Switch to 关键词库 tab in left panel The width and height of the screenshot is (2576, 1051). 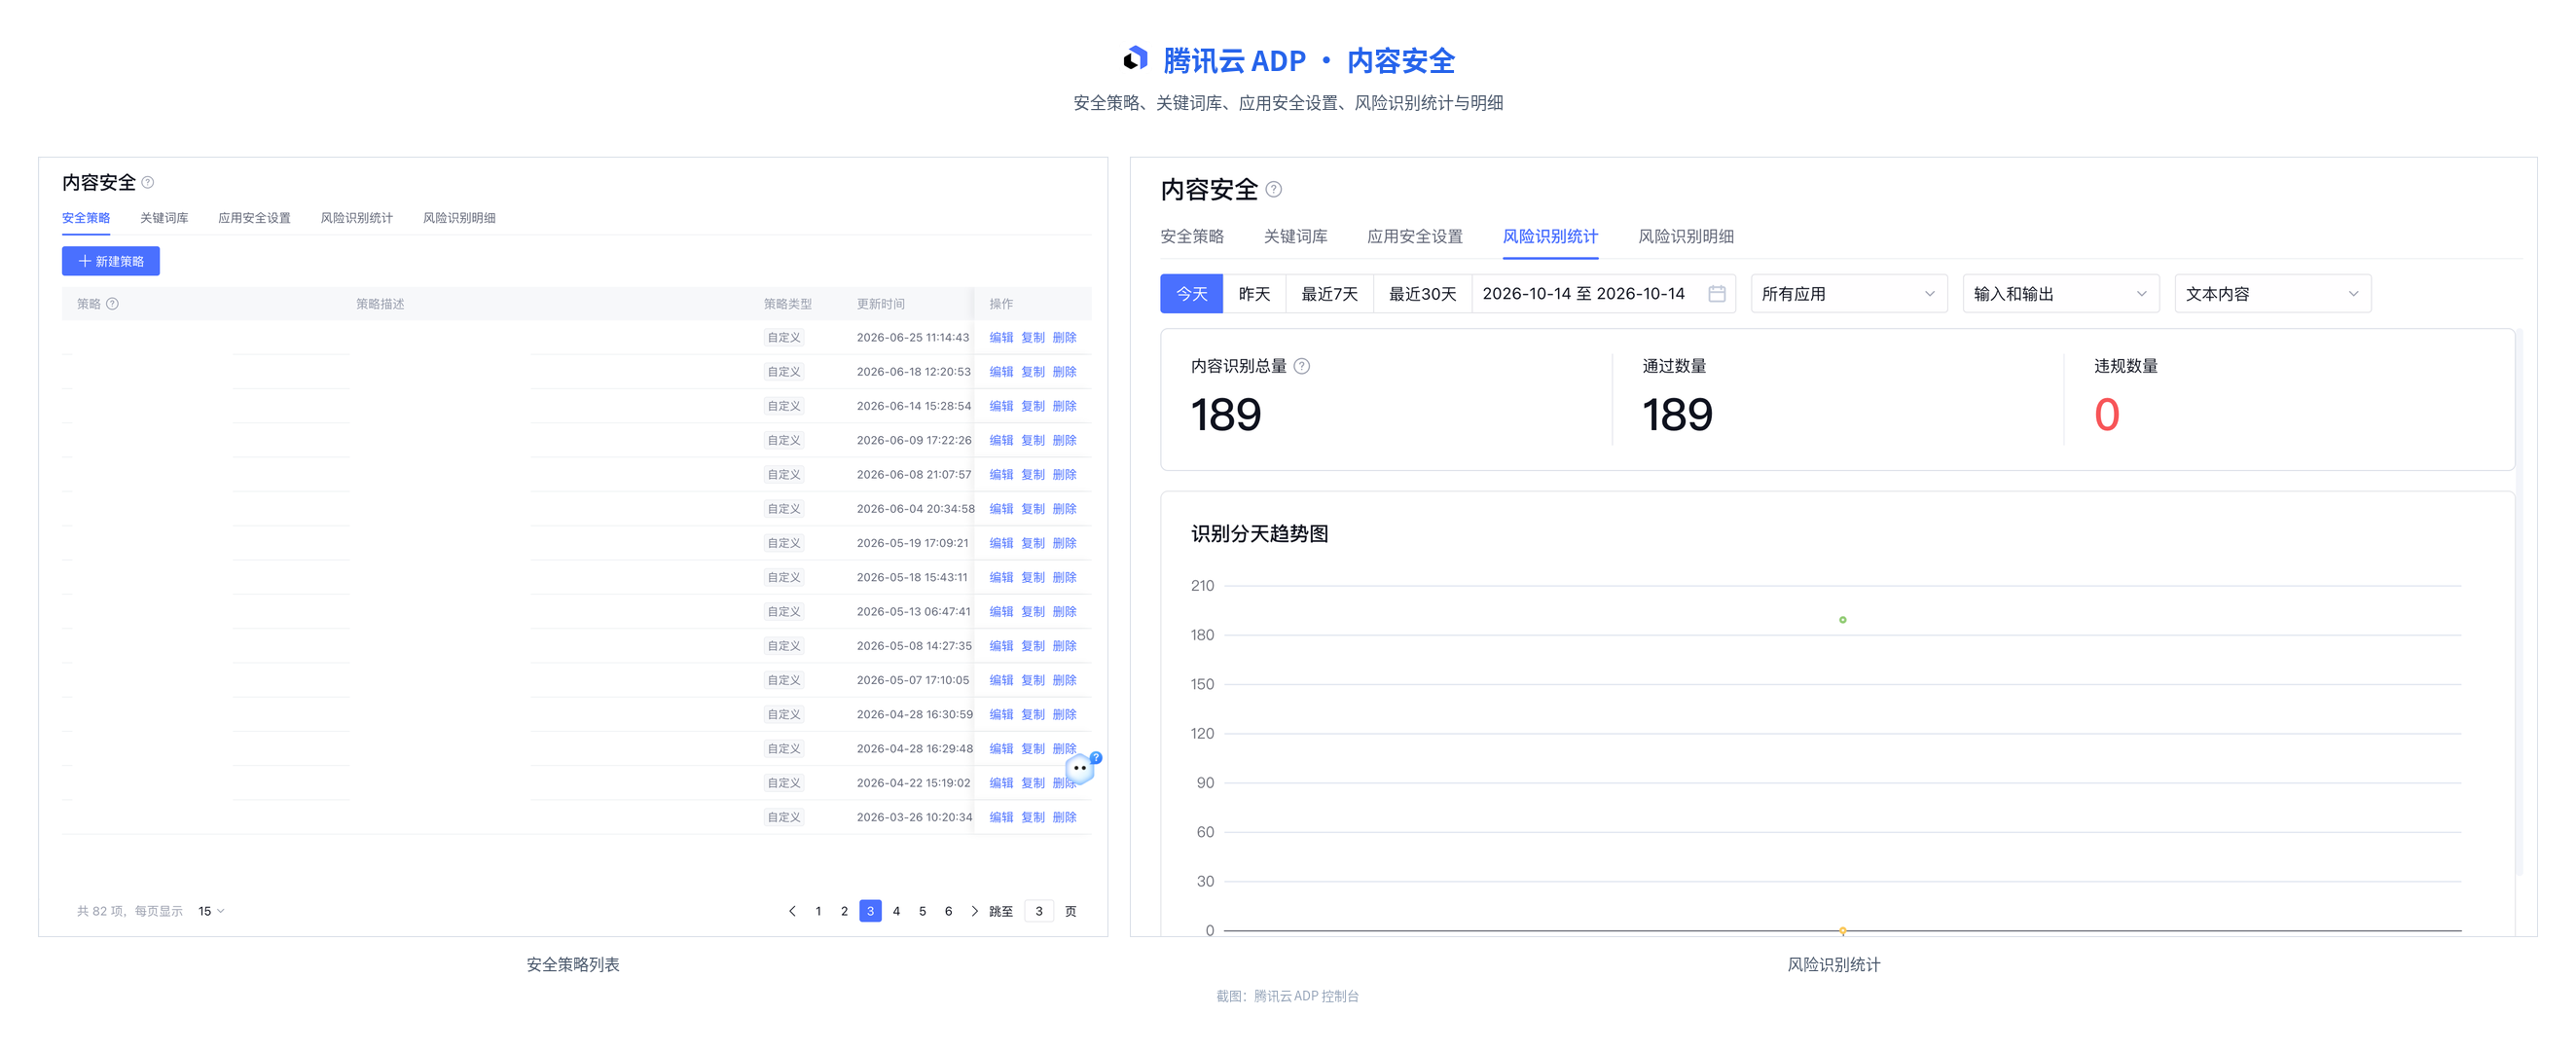tap(164, 218)
